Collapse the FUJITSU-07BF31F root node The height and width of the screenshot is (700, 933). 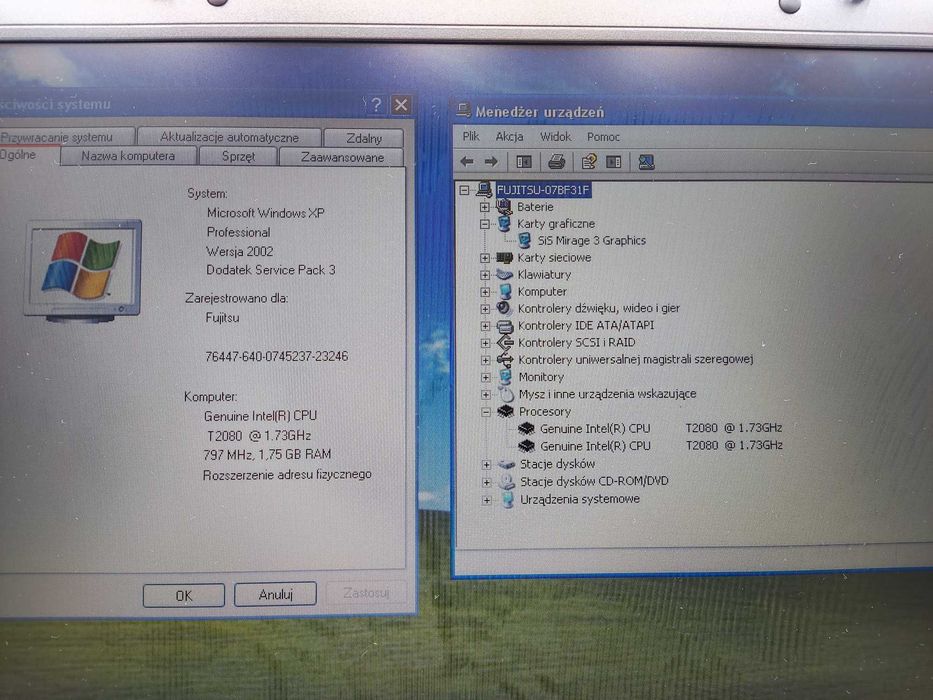click(464, 190)
